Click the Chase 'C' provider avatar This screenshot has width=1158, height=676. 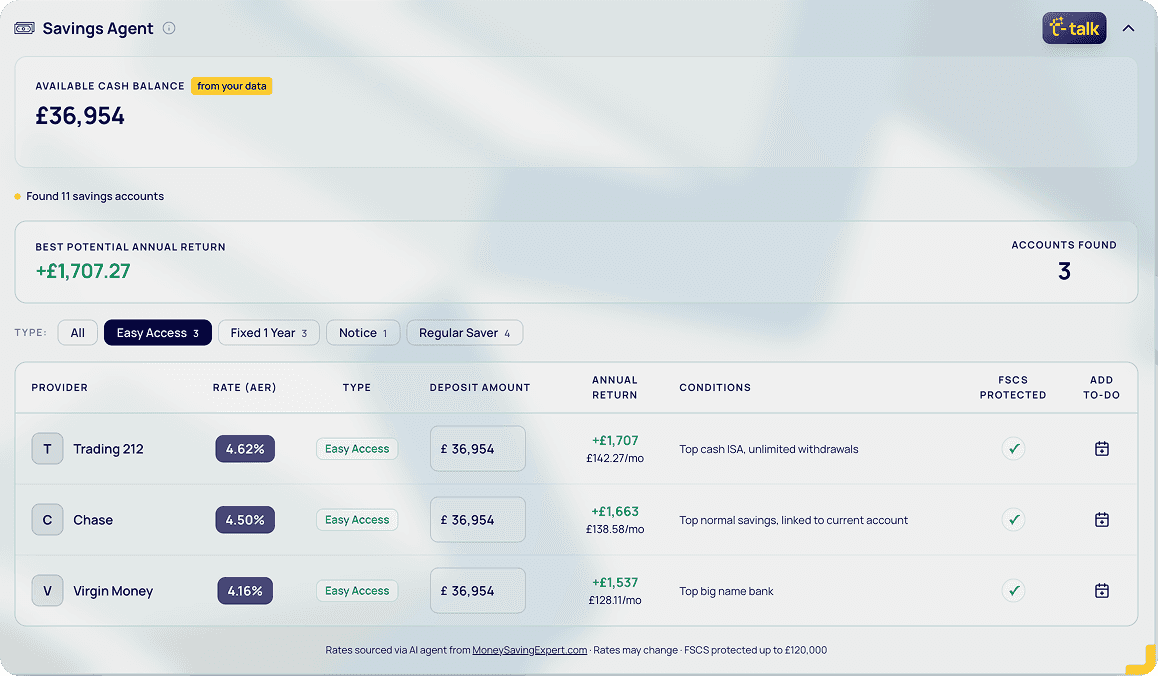pyautogui.click(x=47, y=519)
